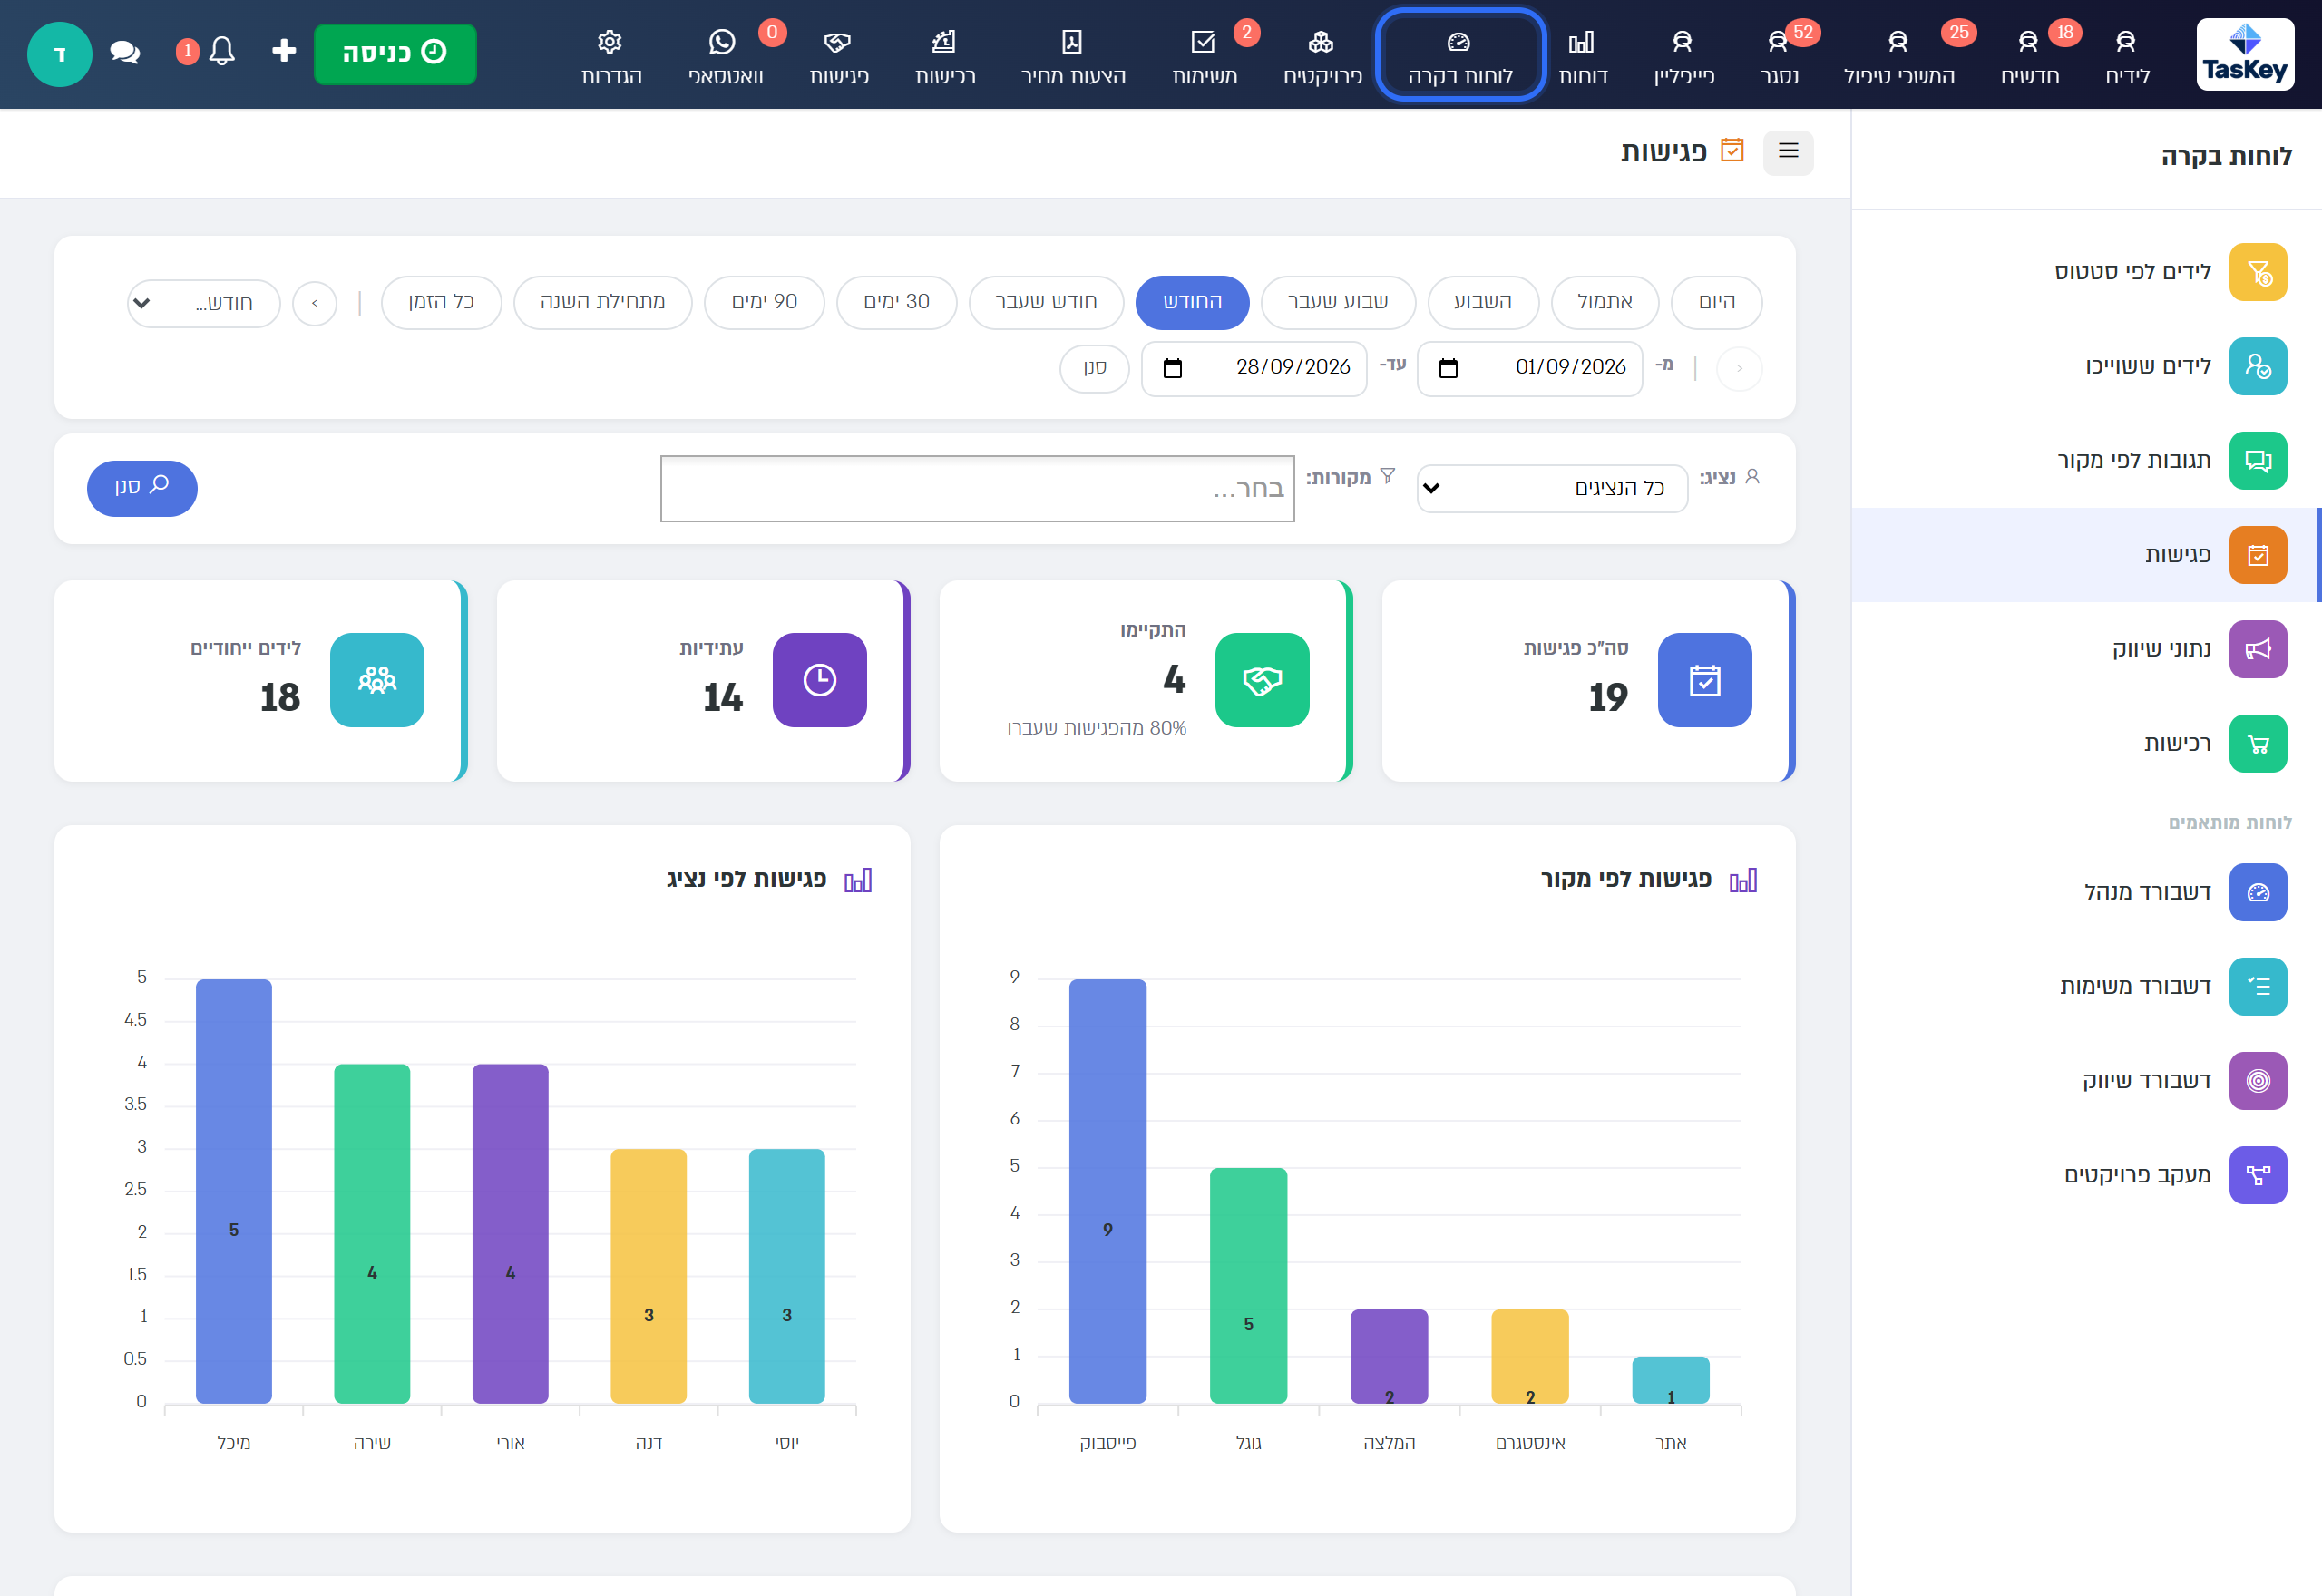
Task: Open the user avatar circle ד
Action: (60, 53)
